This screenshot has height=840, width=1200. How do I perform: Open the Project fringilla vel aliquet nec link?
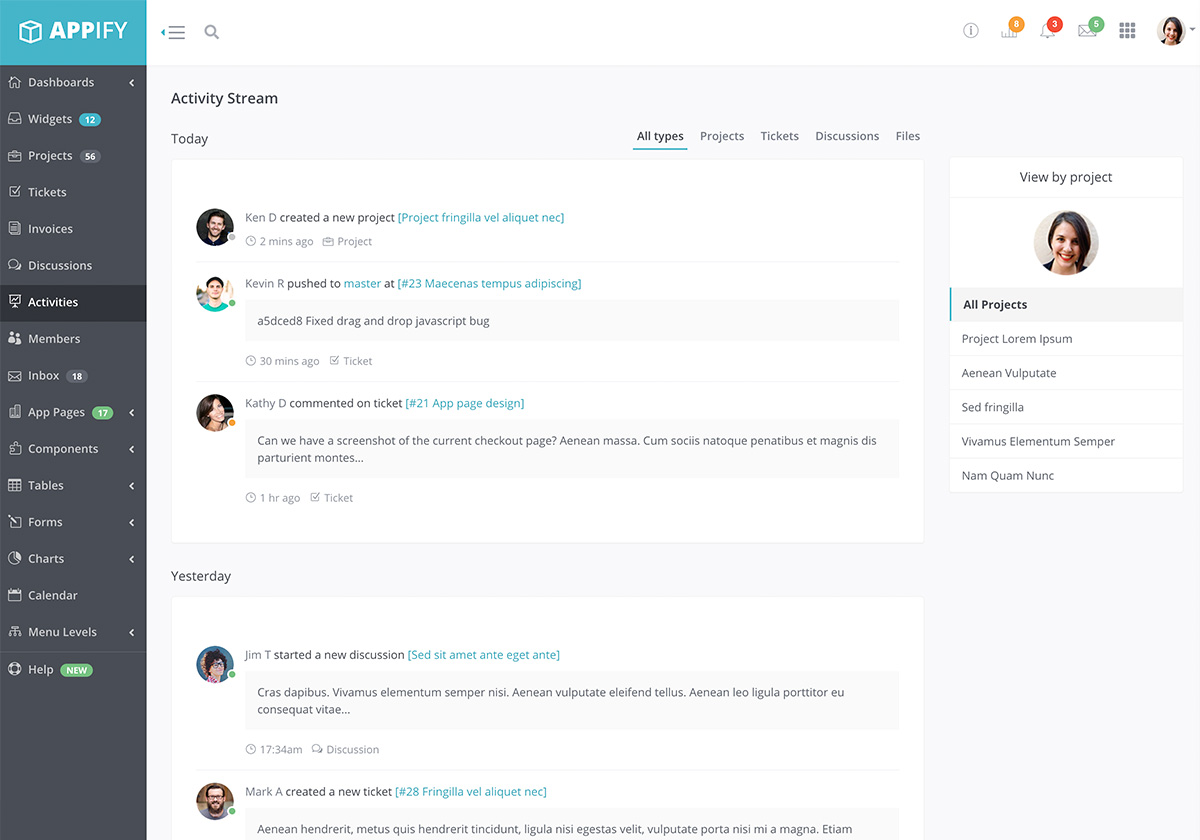(x=481, y=218)
